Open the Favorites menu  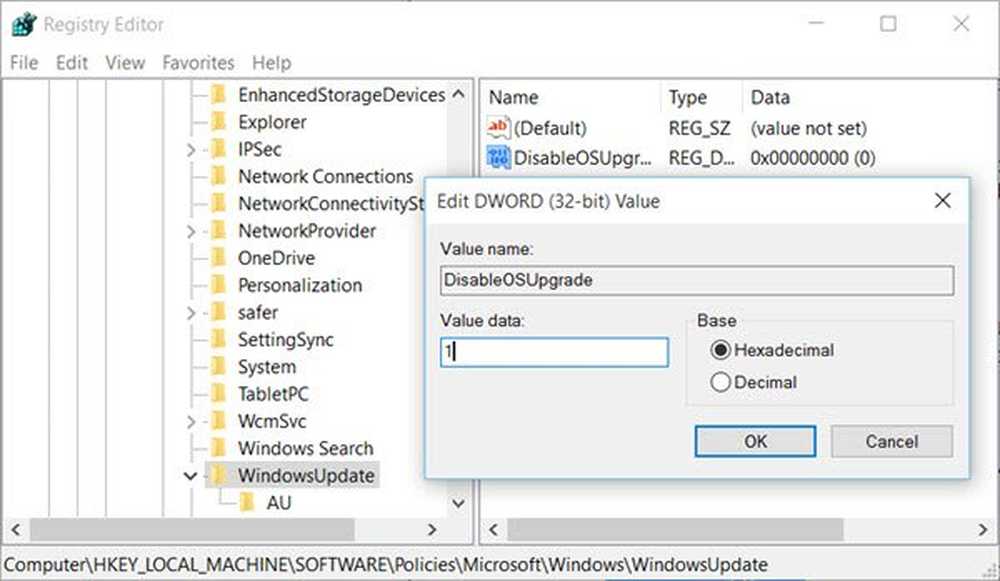[198, 63]
